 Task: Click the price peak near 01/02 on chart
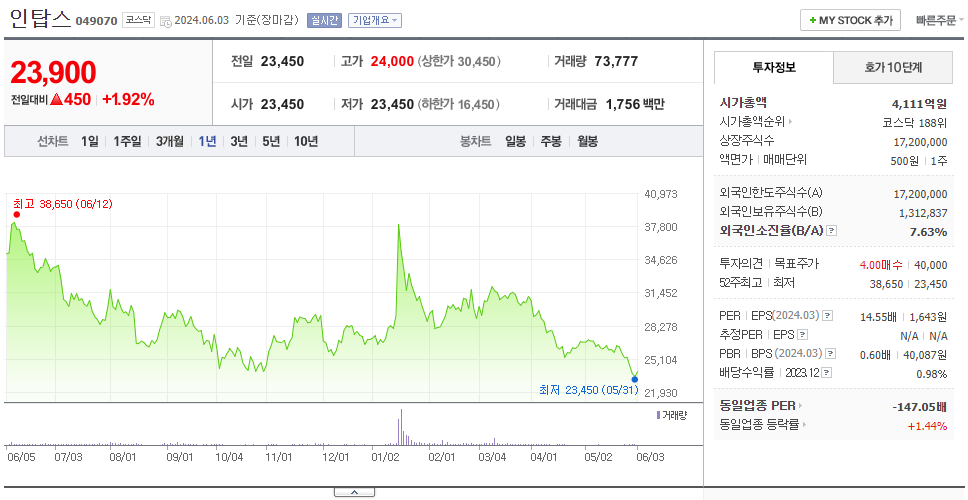tap(399, 226)
